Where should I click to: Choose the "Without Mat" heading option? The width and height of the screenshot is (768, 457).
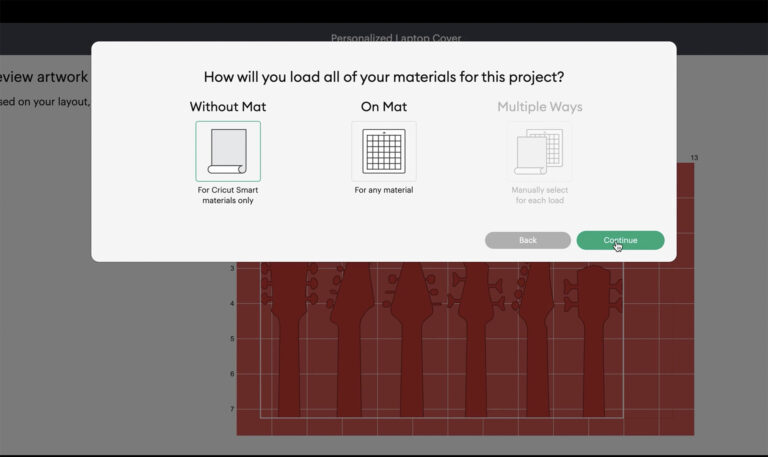[228, 107]
